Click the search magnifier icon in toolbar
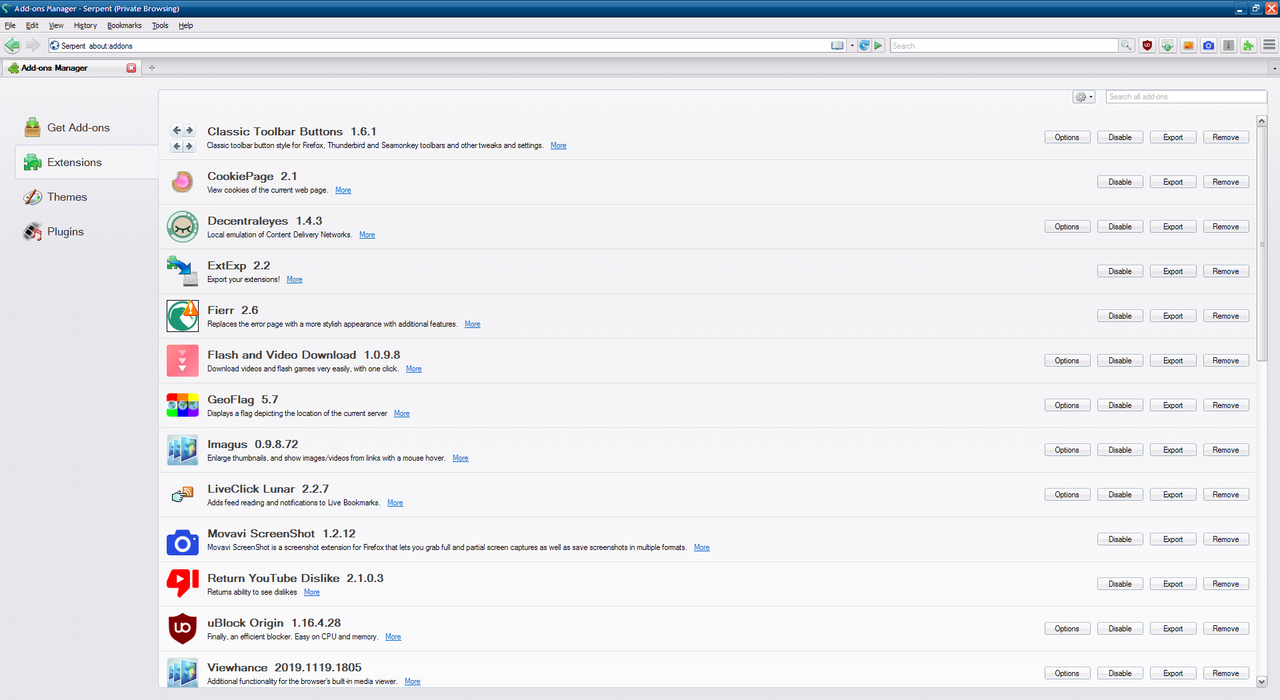 tap(1127, 46)
